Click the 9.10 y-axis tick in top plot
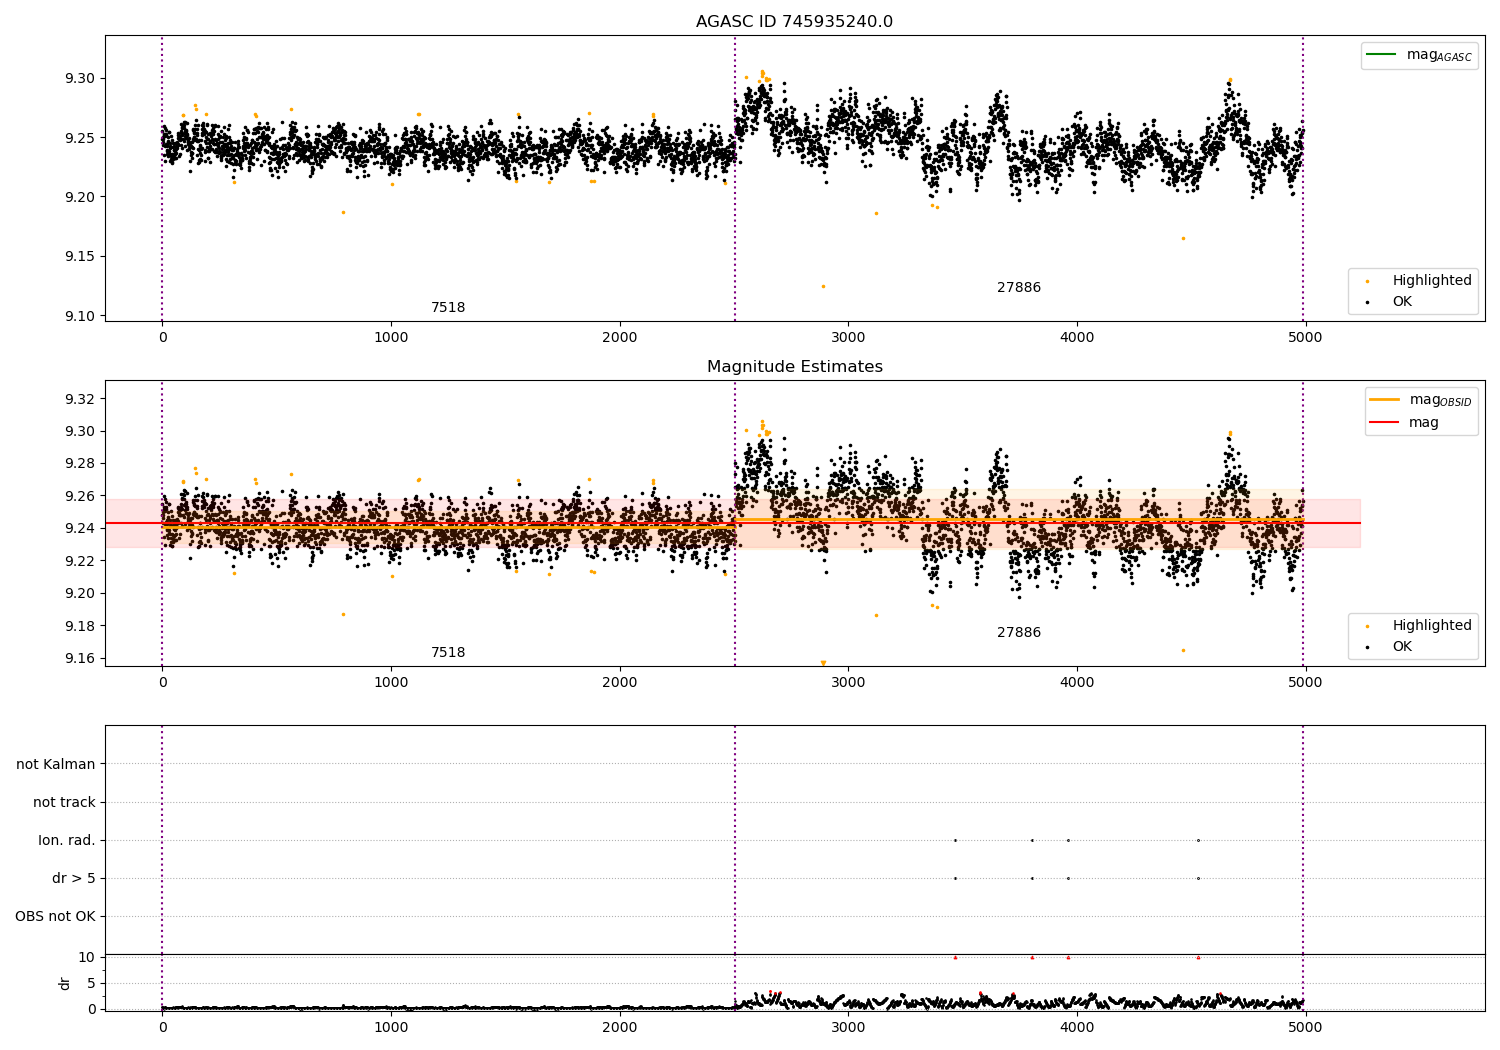The width and height of the screenshot is (1500, 1050). [x=80, y=316]
